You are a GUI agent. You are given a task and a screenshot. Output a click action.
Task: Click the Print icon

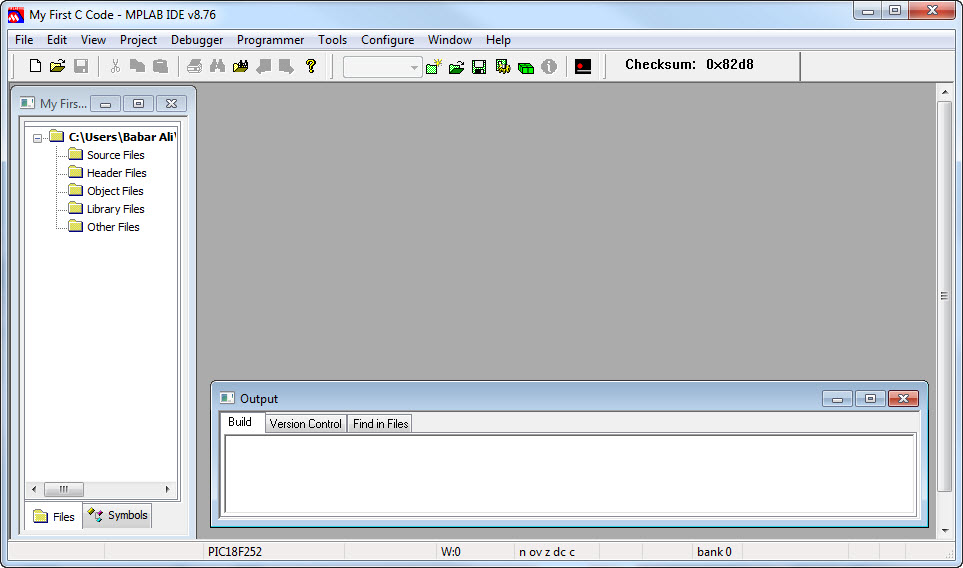coord(195,66)
